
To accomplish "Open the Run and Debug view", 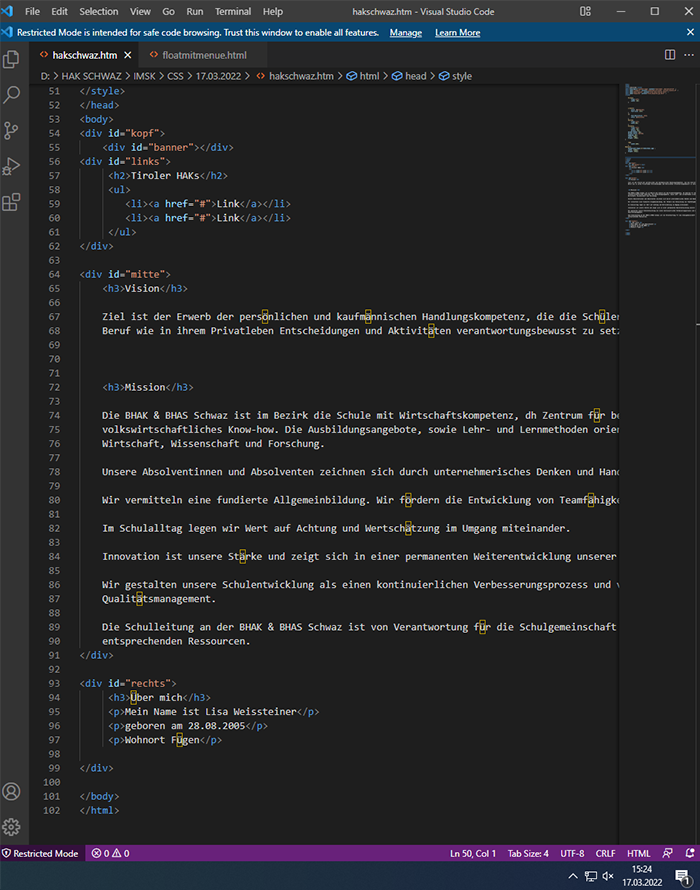I will [12, 167].
